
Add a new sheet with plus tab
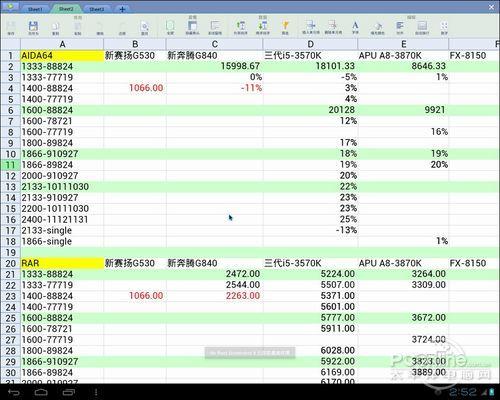click(x=122, y=9)
